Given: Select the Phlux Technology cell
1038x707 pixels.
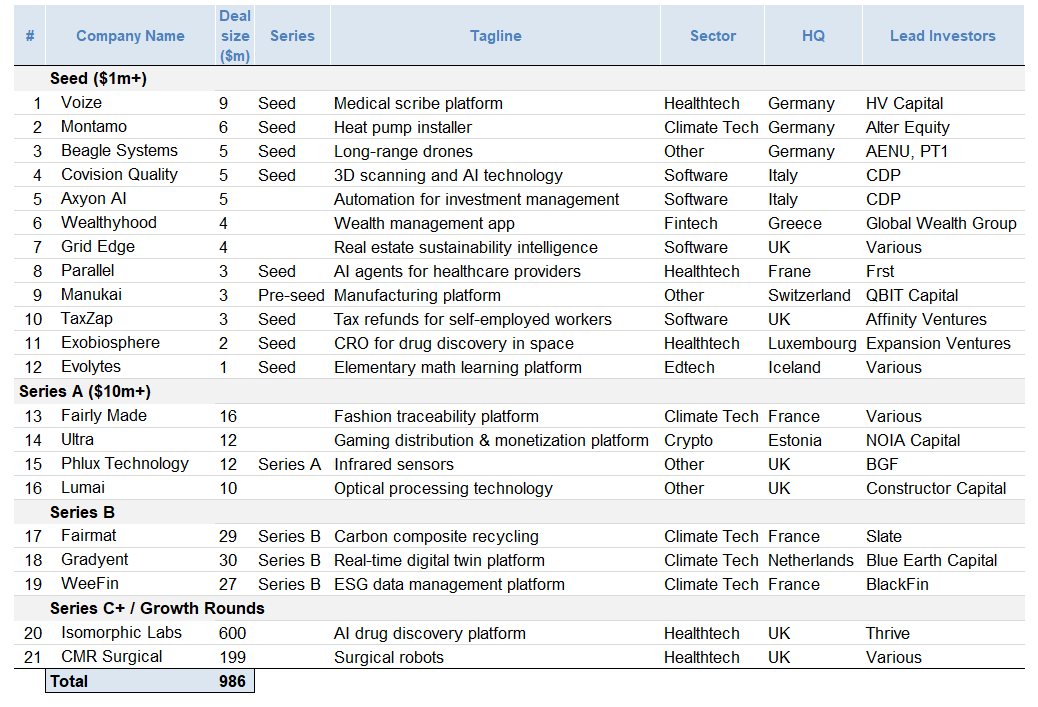Looking at the screenshot, I should click(x=125, y=463).
